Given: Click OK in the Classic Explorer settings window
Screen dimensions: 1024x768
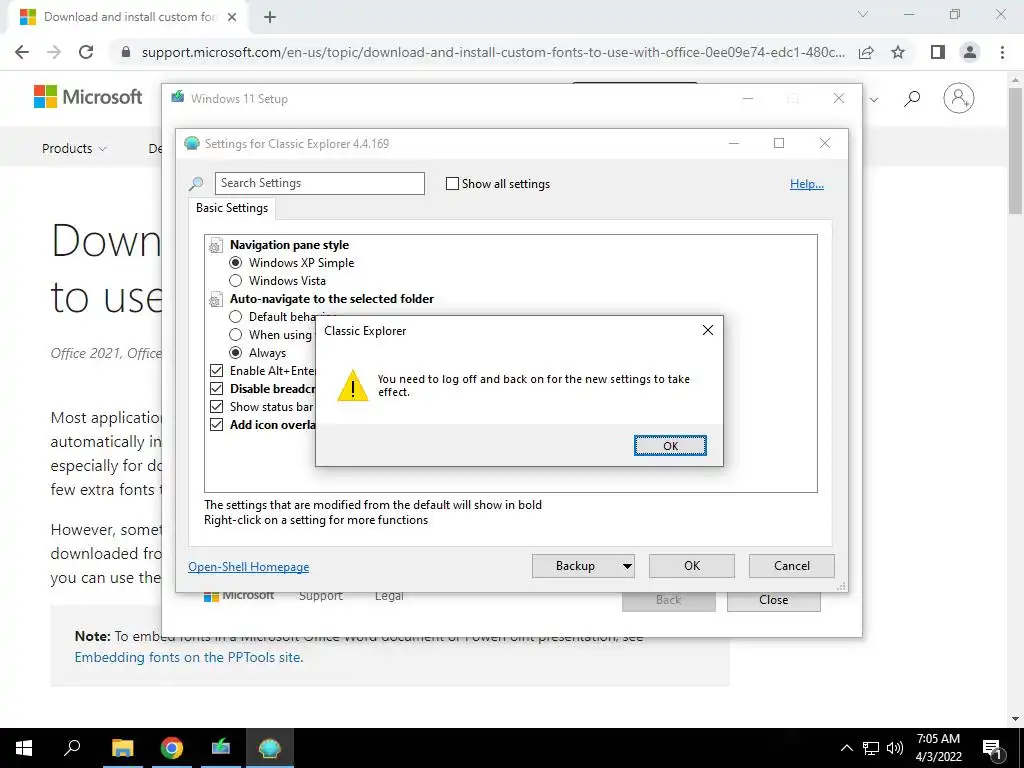Looking at the screenshot, I should point(692,566).
